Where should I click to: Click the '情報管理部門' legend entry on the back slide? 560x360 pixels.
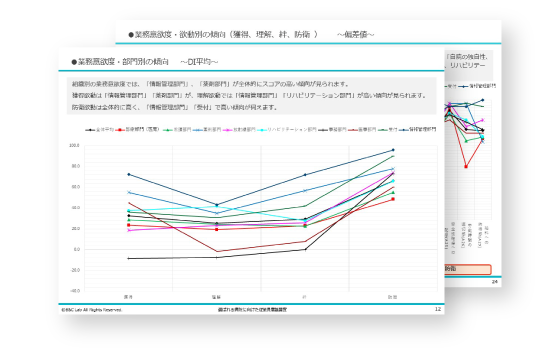pos(478,86)
